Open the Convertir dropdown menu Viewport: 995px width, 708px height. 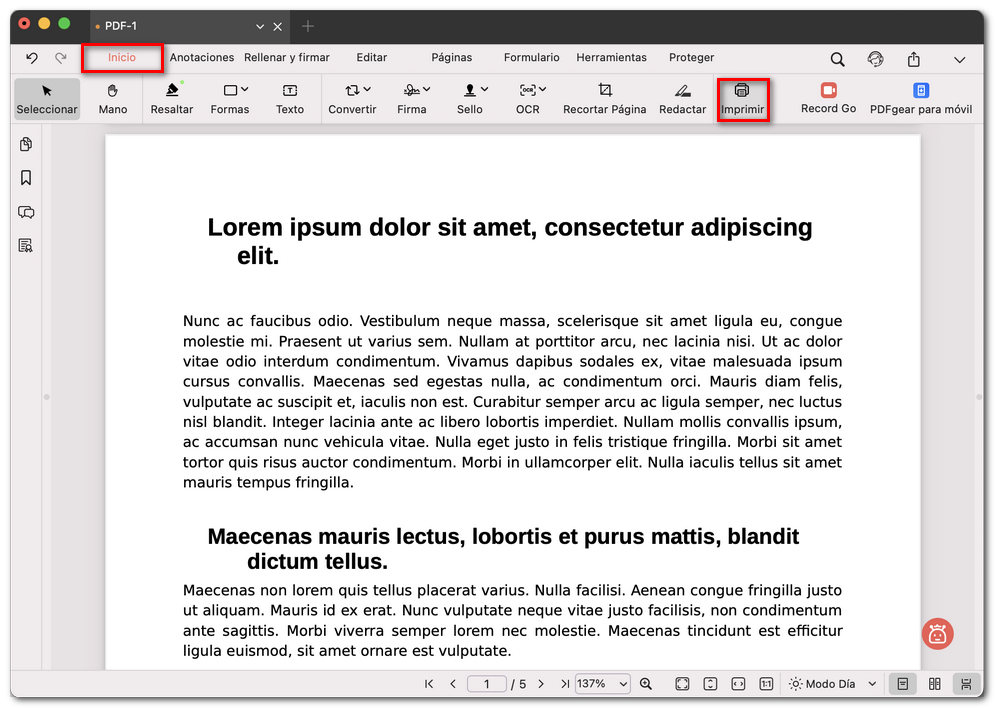coord(352,99)
